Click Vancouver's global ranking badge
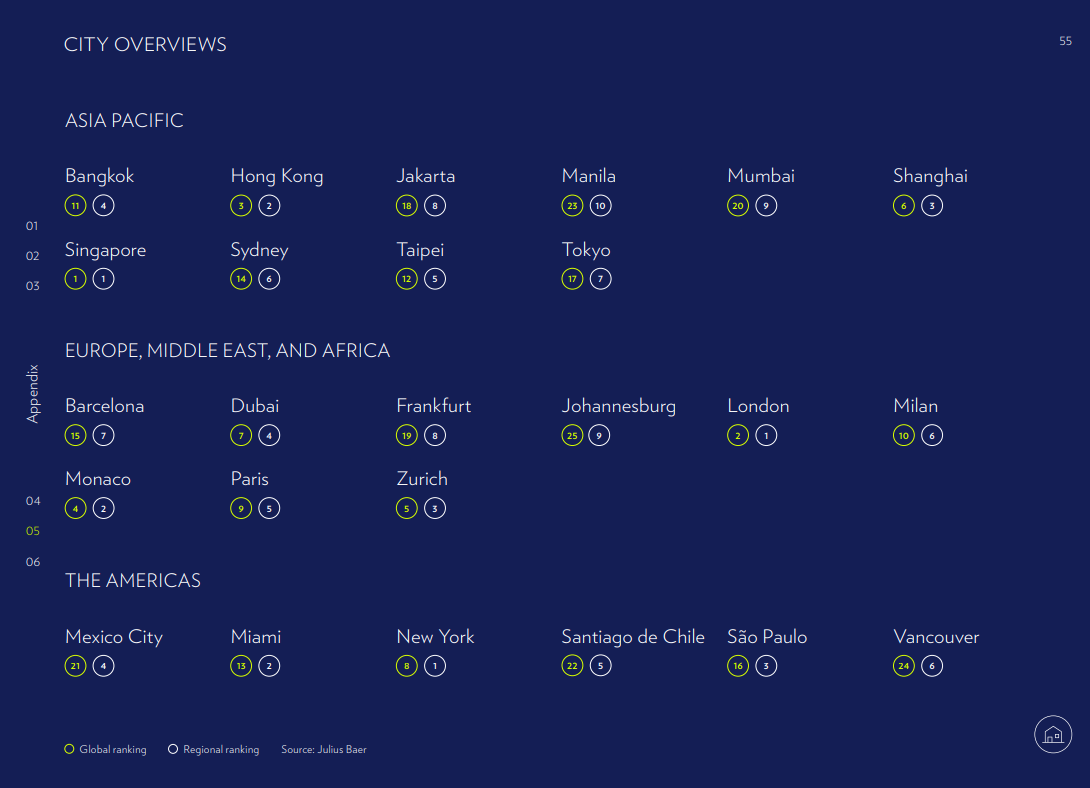 tap(904, 666)
